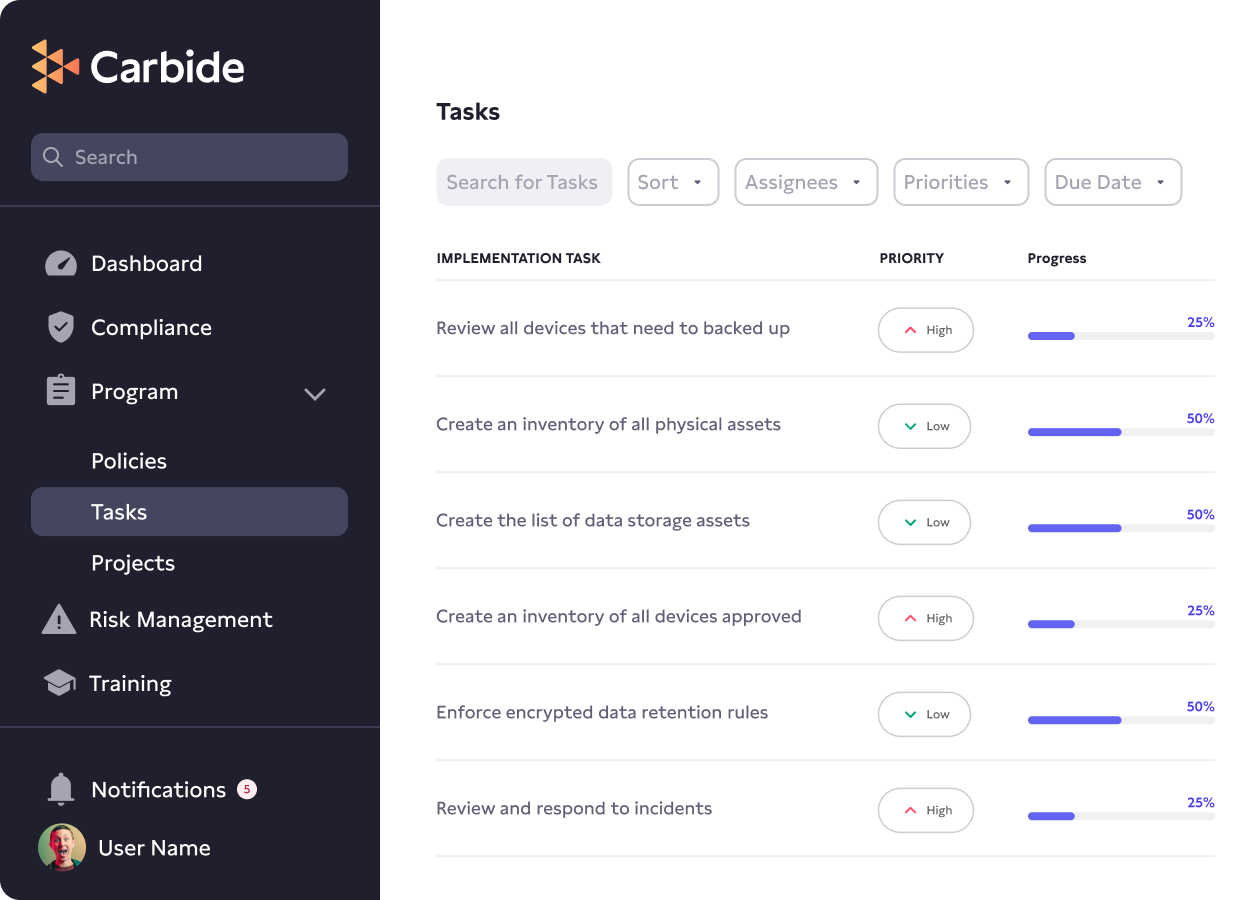The width and height of the screenshot is (1260, 900).
Task: Collapse the Program section chevron
Action: [315, 395]
